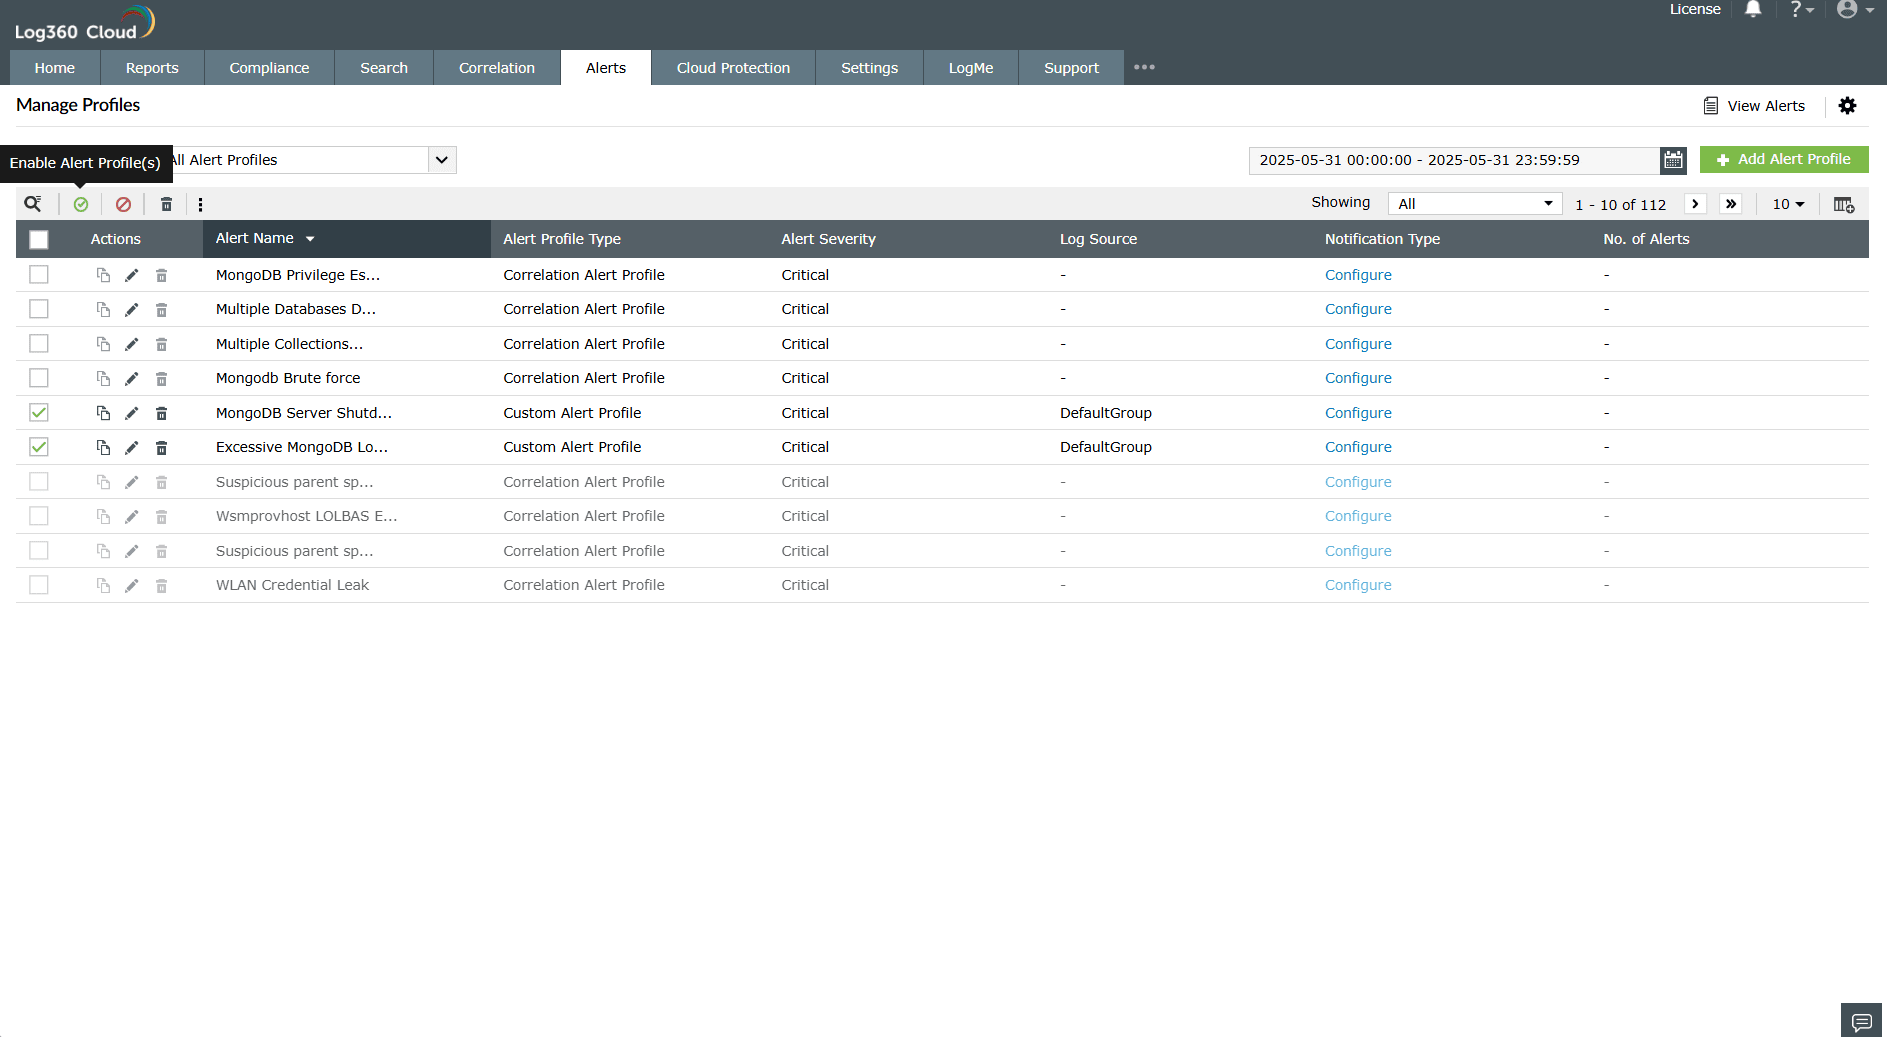
Task: Edit the MongoDB Server Shutdown alert profile
Action: [131, 412]
